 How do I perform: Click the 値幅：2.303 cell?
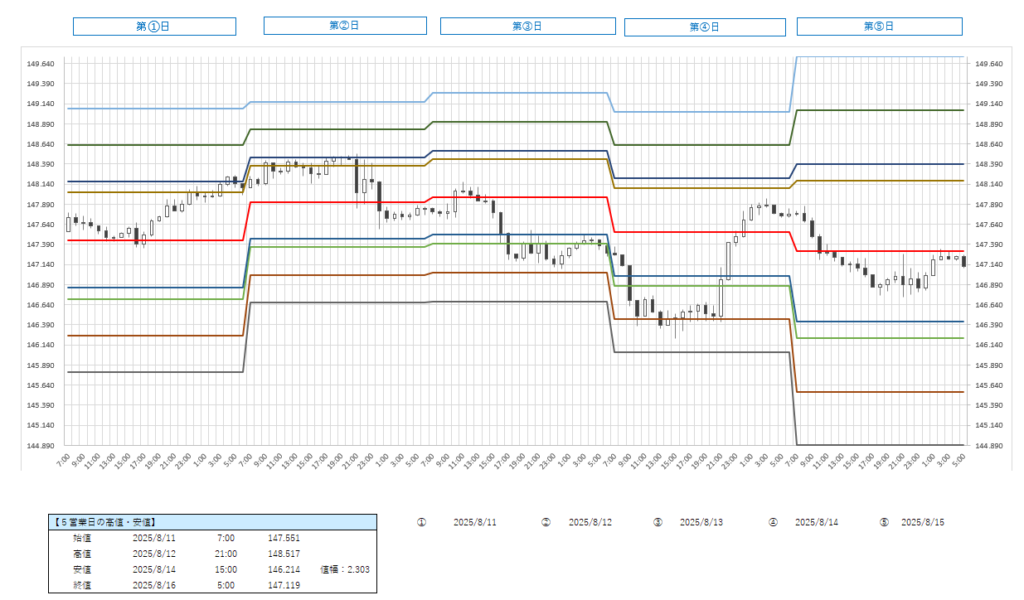[344, 569]
